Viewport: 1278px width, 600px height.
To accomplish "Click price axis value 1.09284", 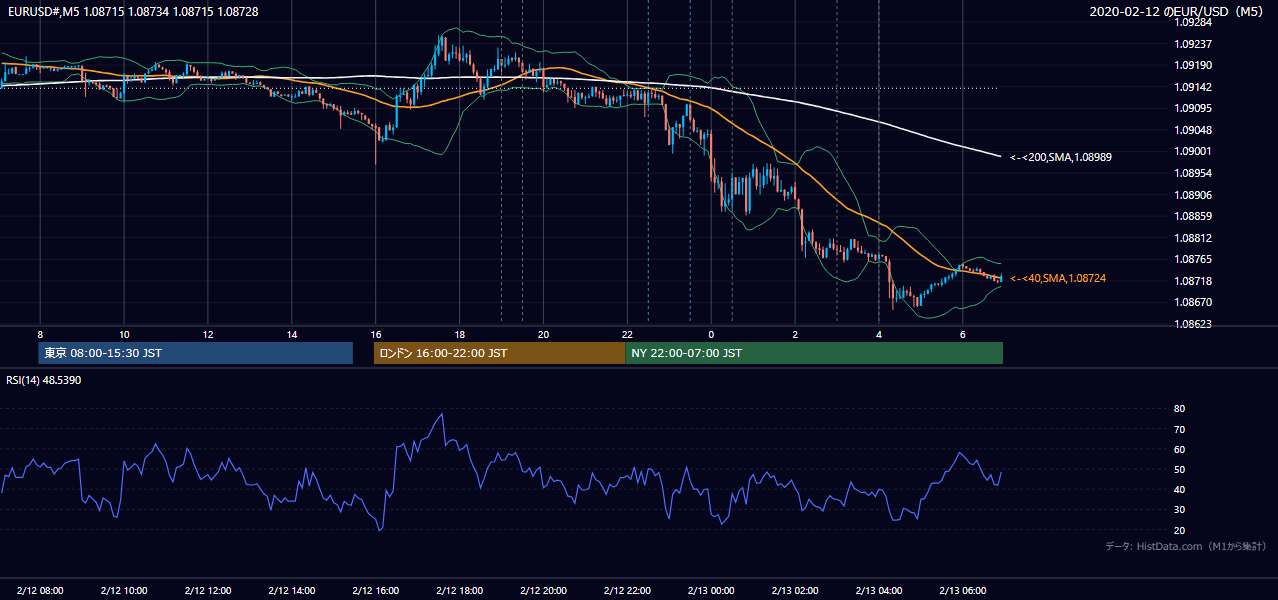I will pyautogui.click(x=1192, y=23).
